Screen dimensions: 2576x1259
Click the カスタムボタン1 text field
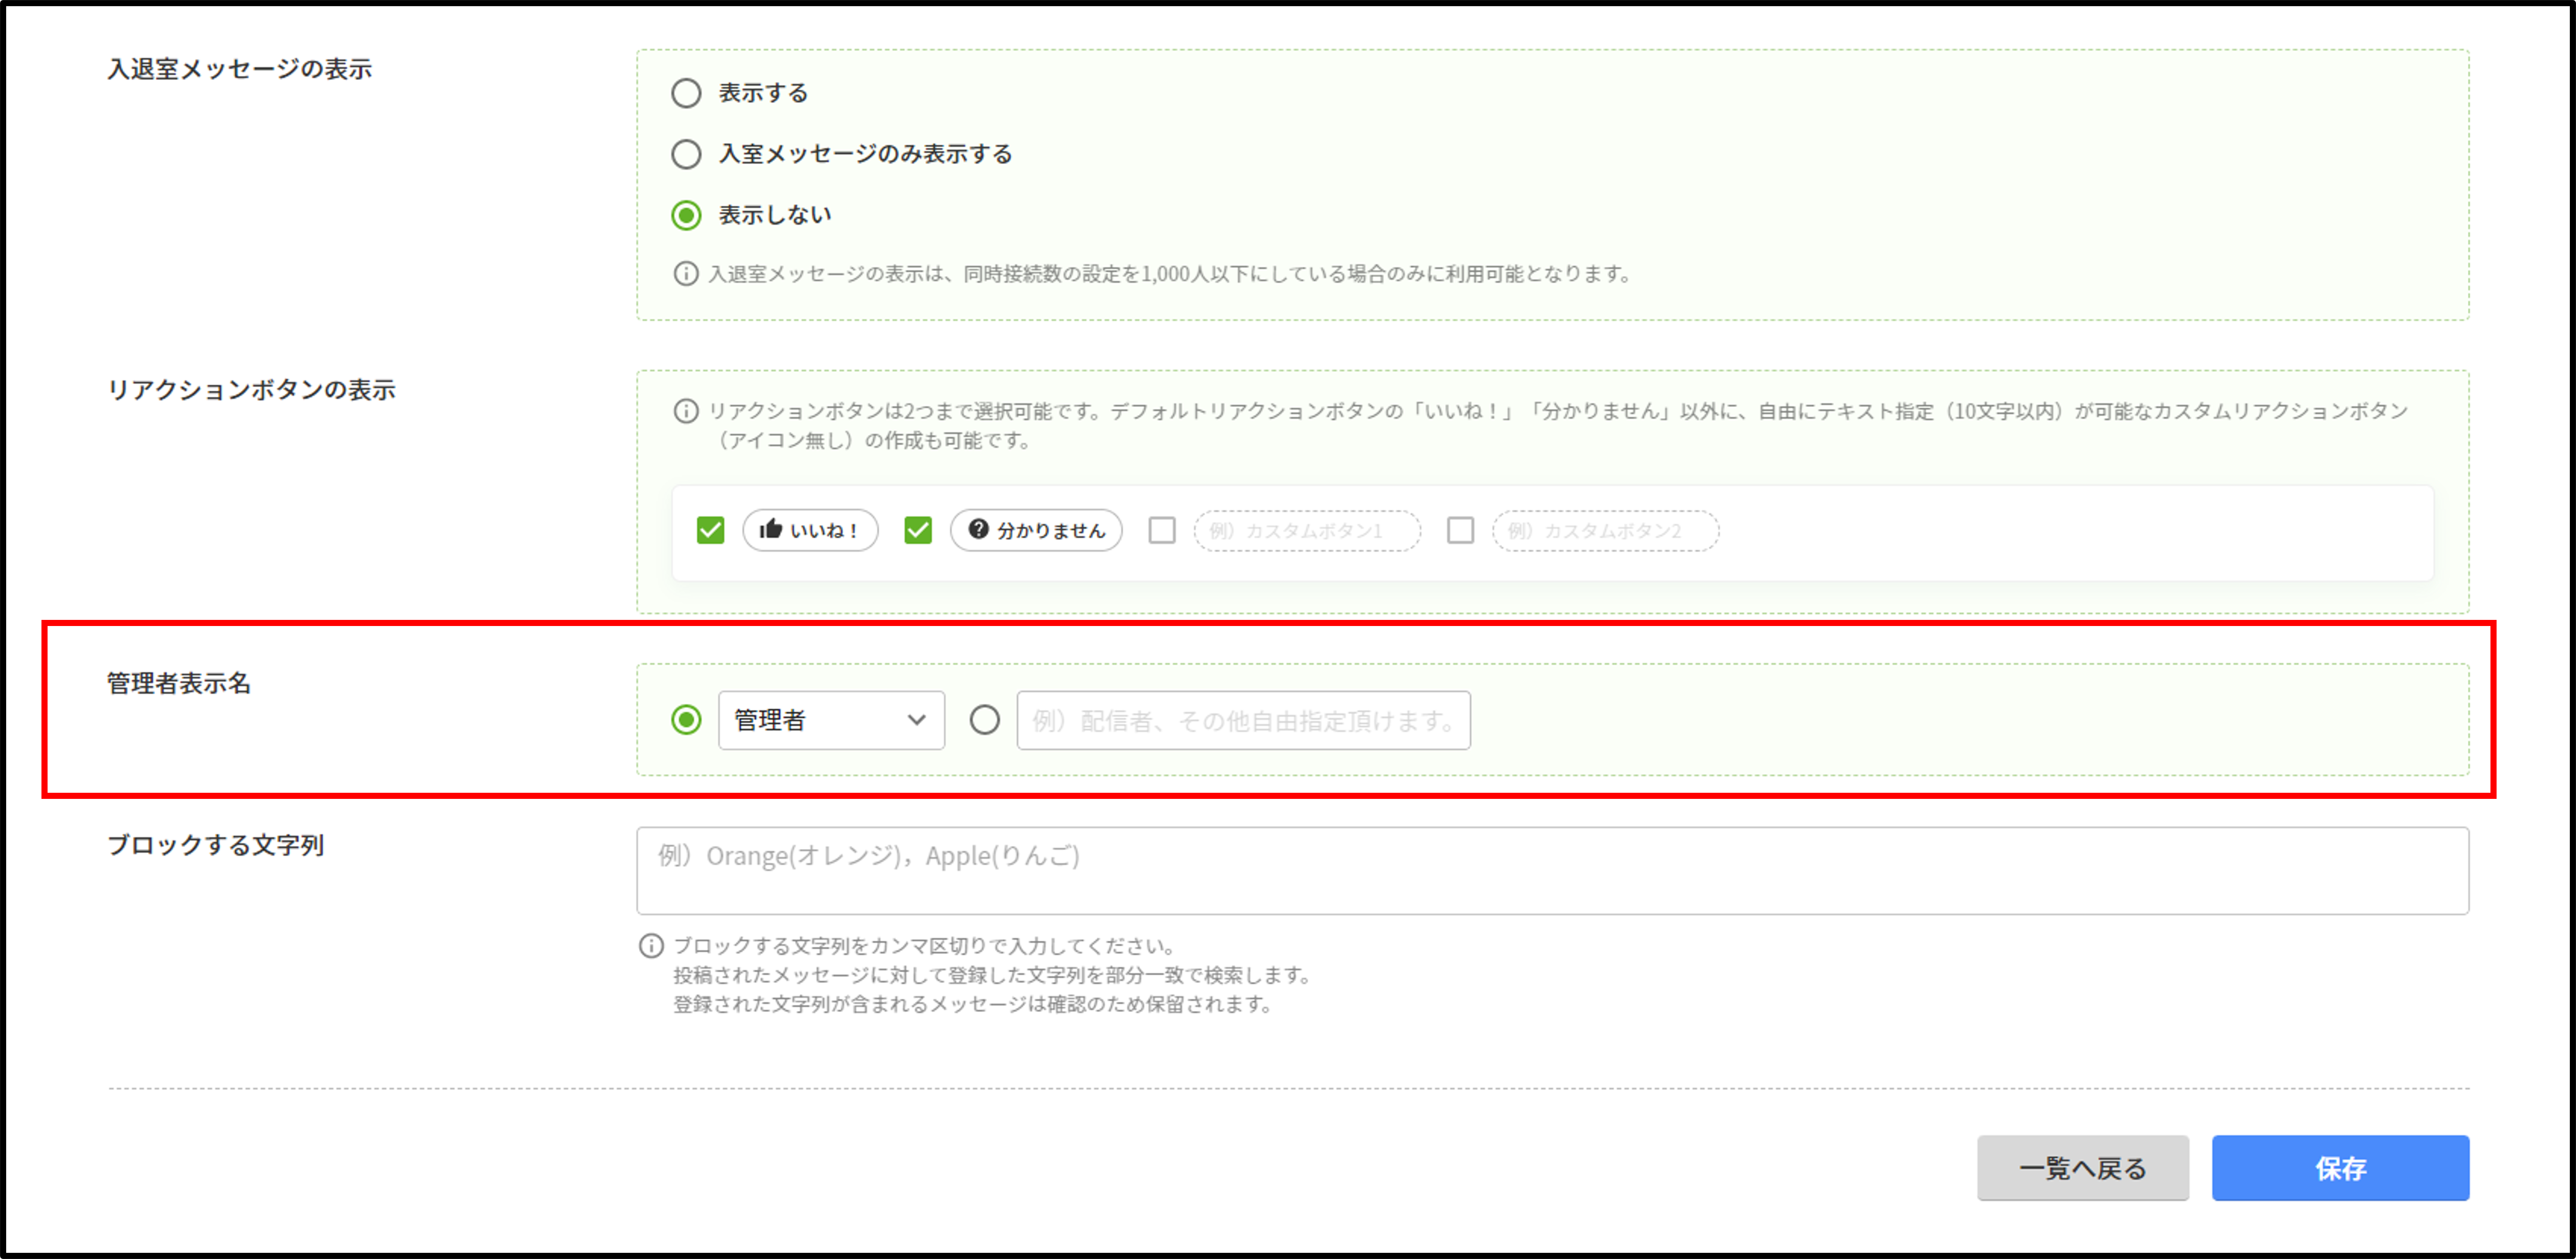[1307, 530]
